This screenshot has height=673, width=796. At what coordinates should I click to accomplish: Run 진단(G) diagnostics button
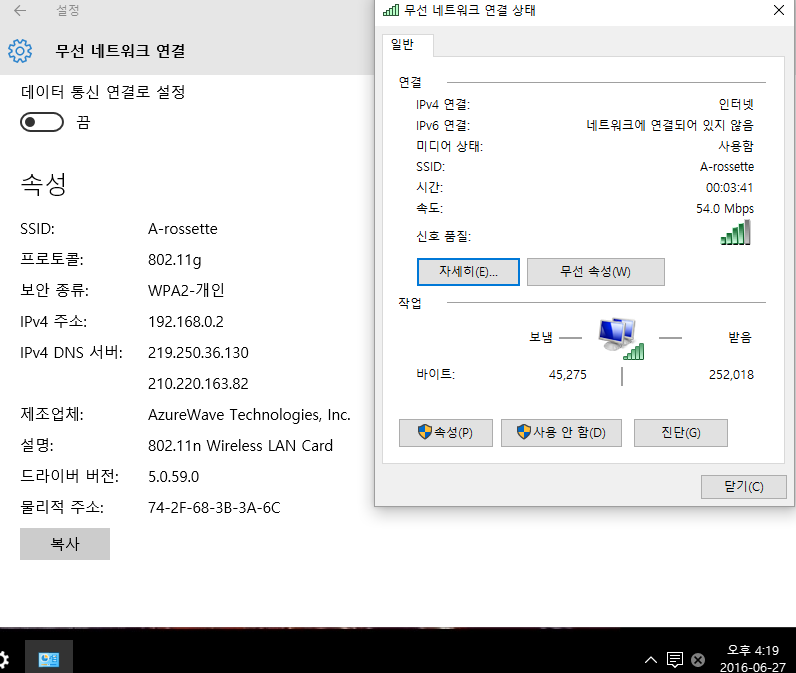tap(681, 433)
